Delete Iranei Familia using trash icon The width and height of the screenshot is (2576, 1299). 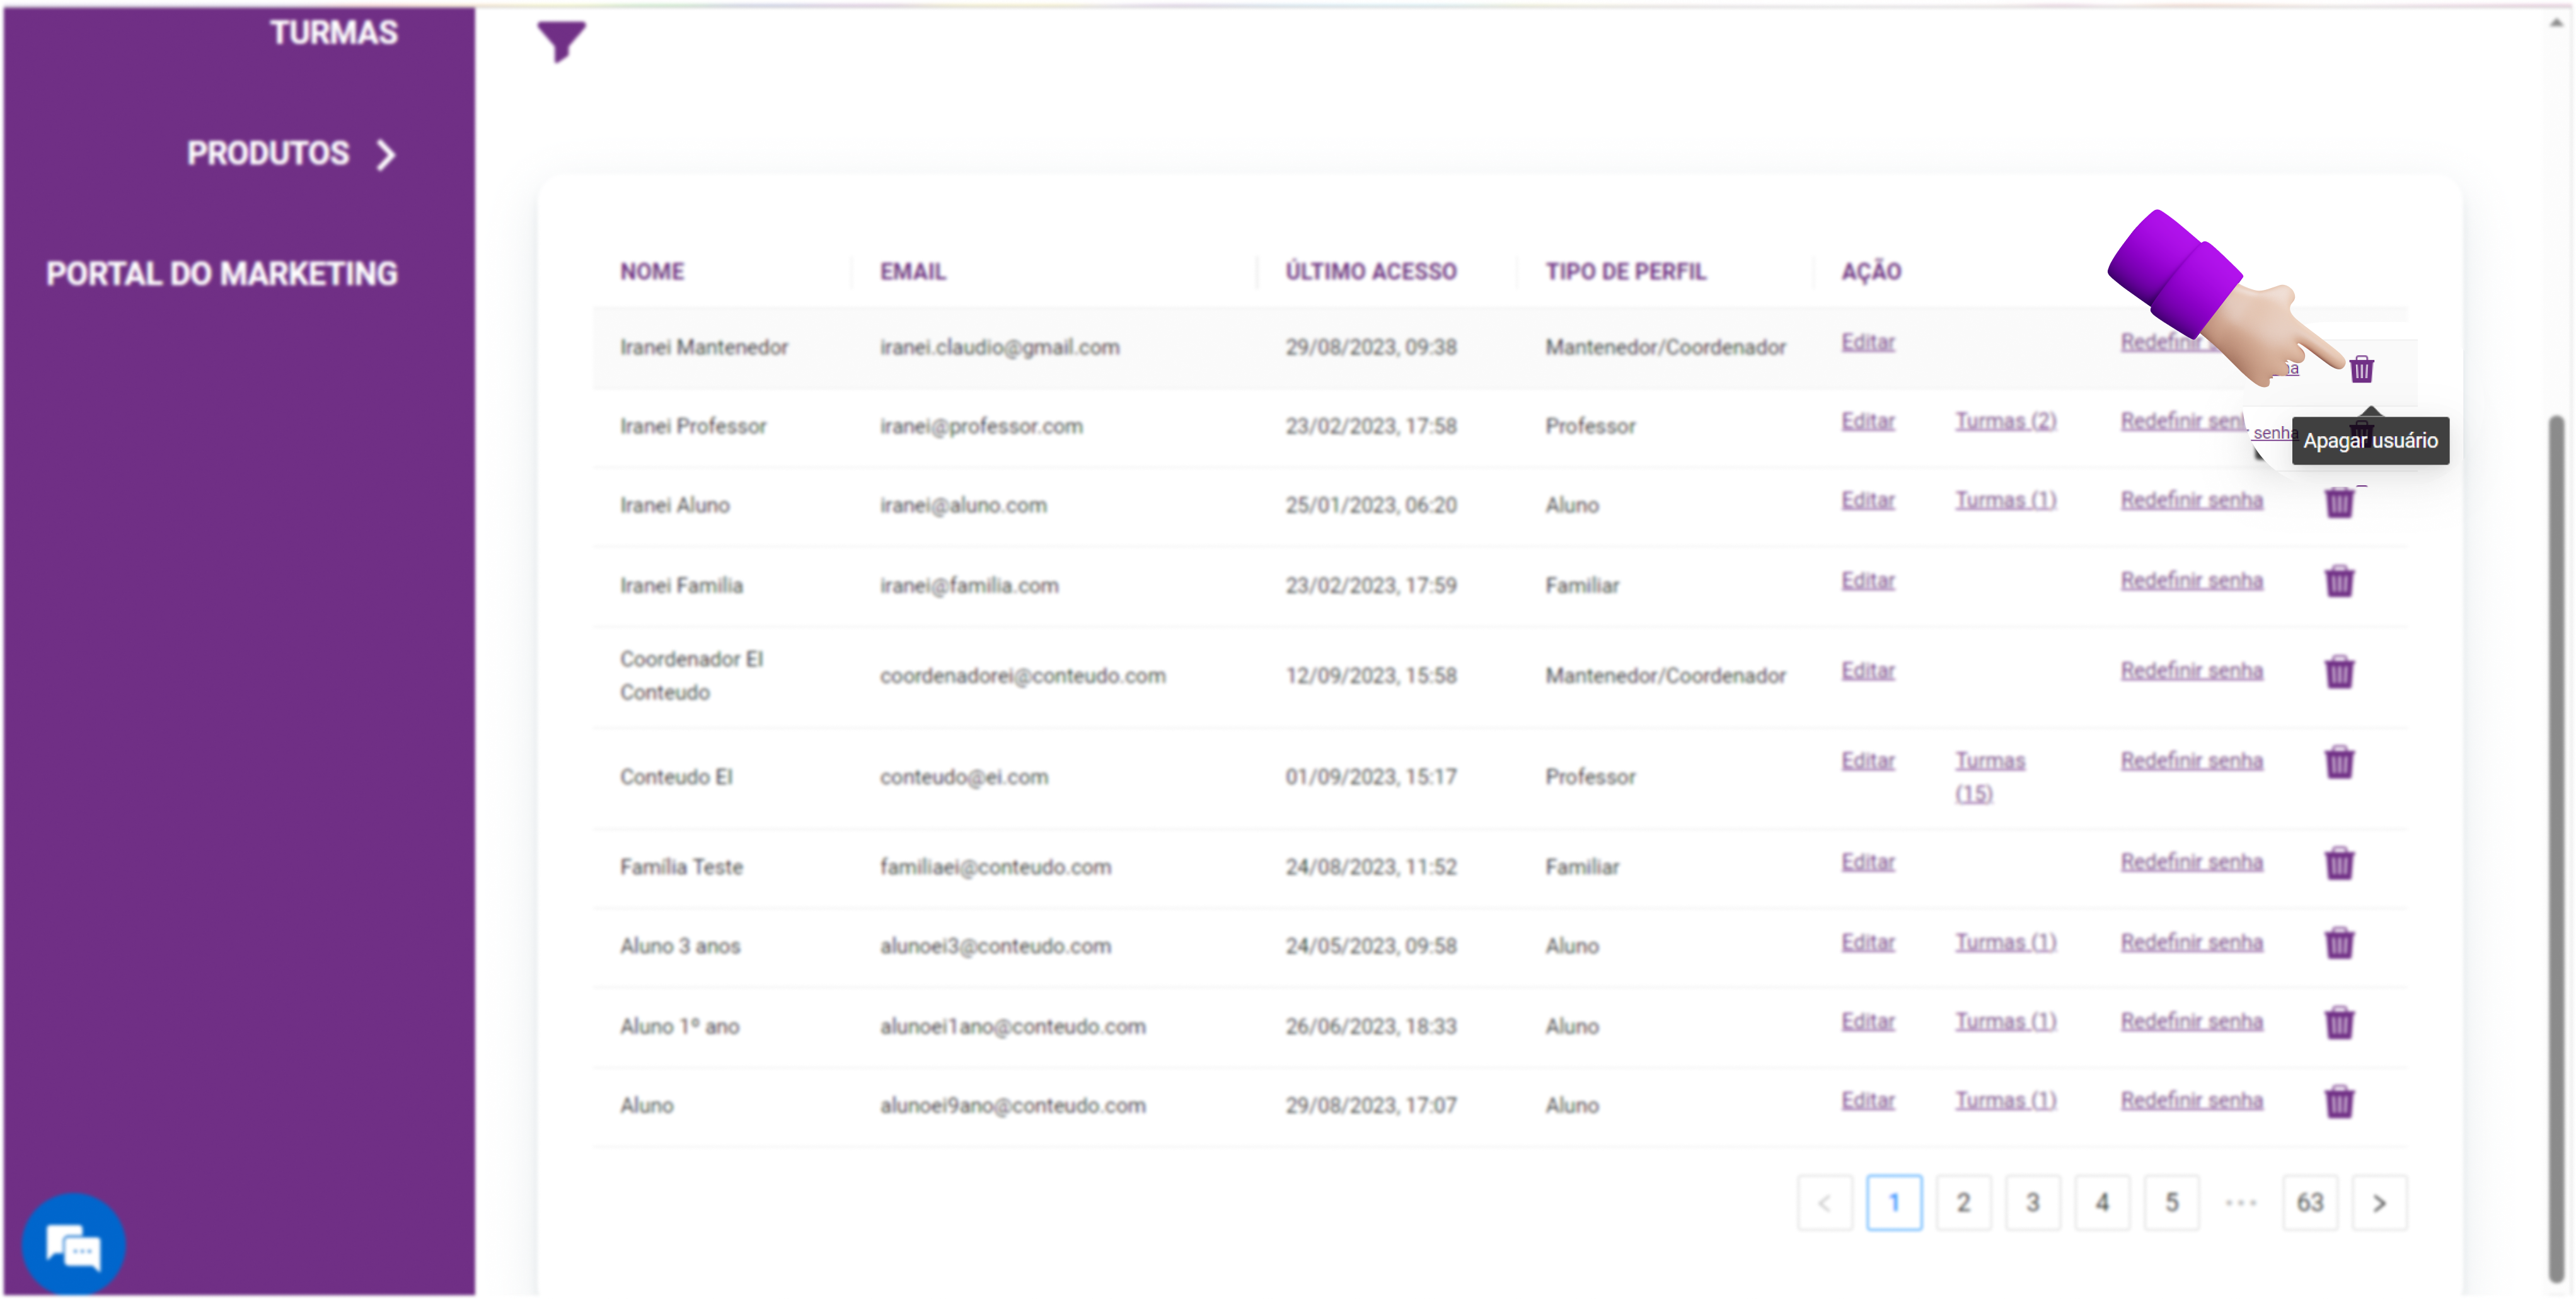2339,581
